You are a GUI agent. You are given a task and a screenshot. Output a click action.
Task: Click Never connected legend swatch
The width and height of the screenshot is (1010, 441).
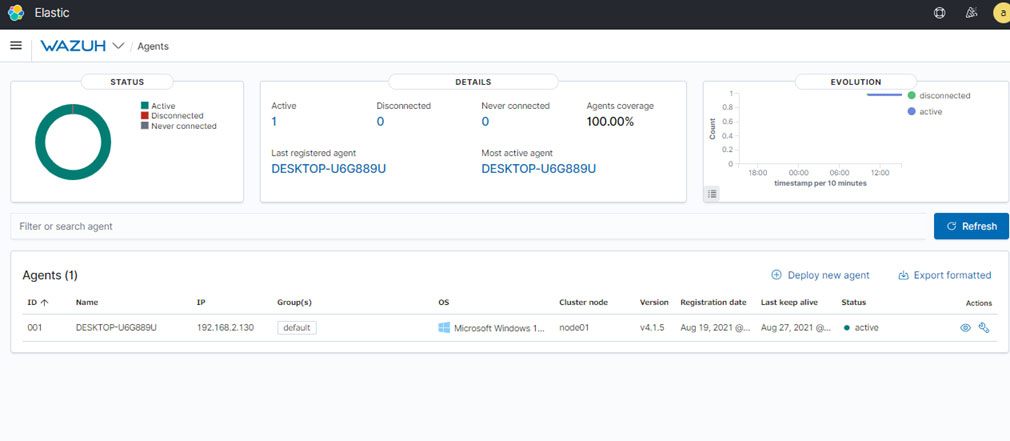pos(144,126)
